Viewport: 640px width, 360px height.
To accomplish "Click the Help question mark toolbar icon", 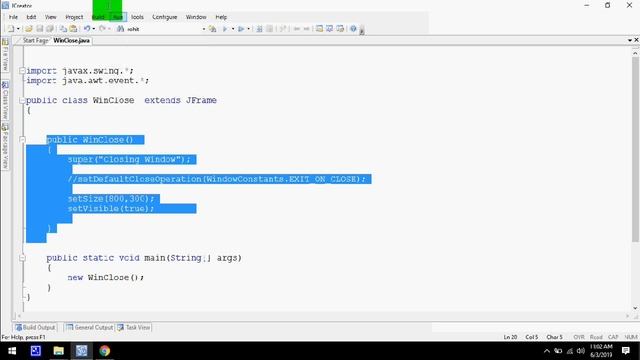I will coord(353,29).
